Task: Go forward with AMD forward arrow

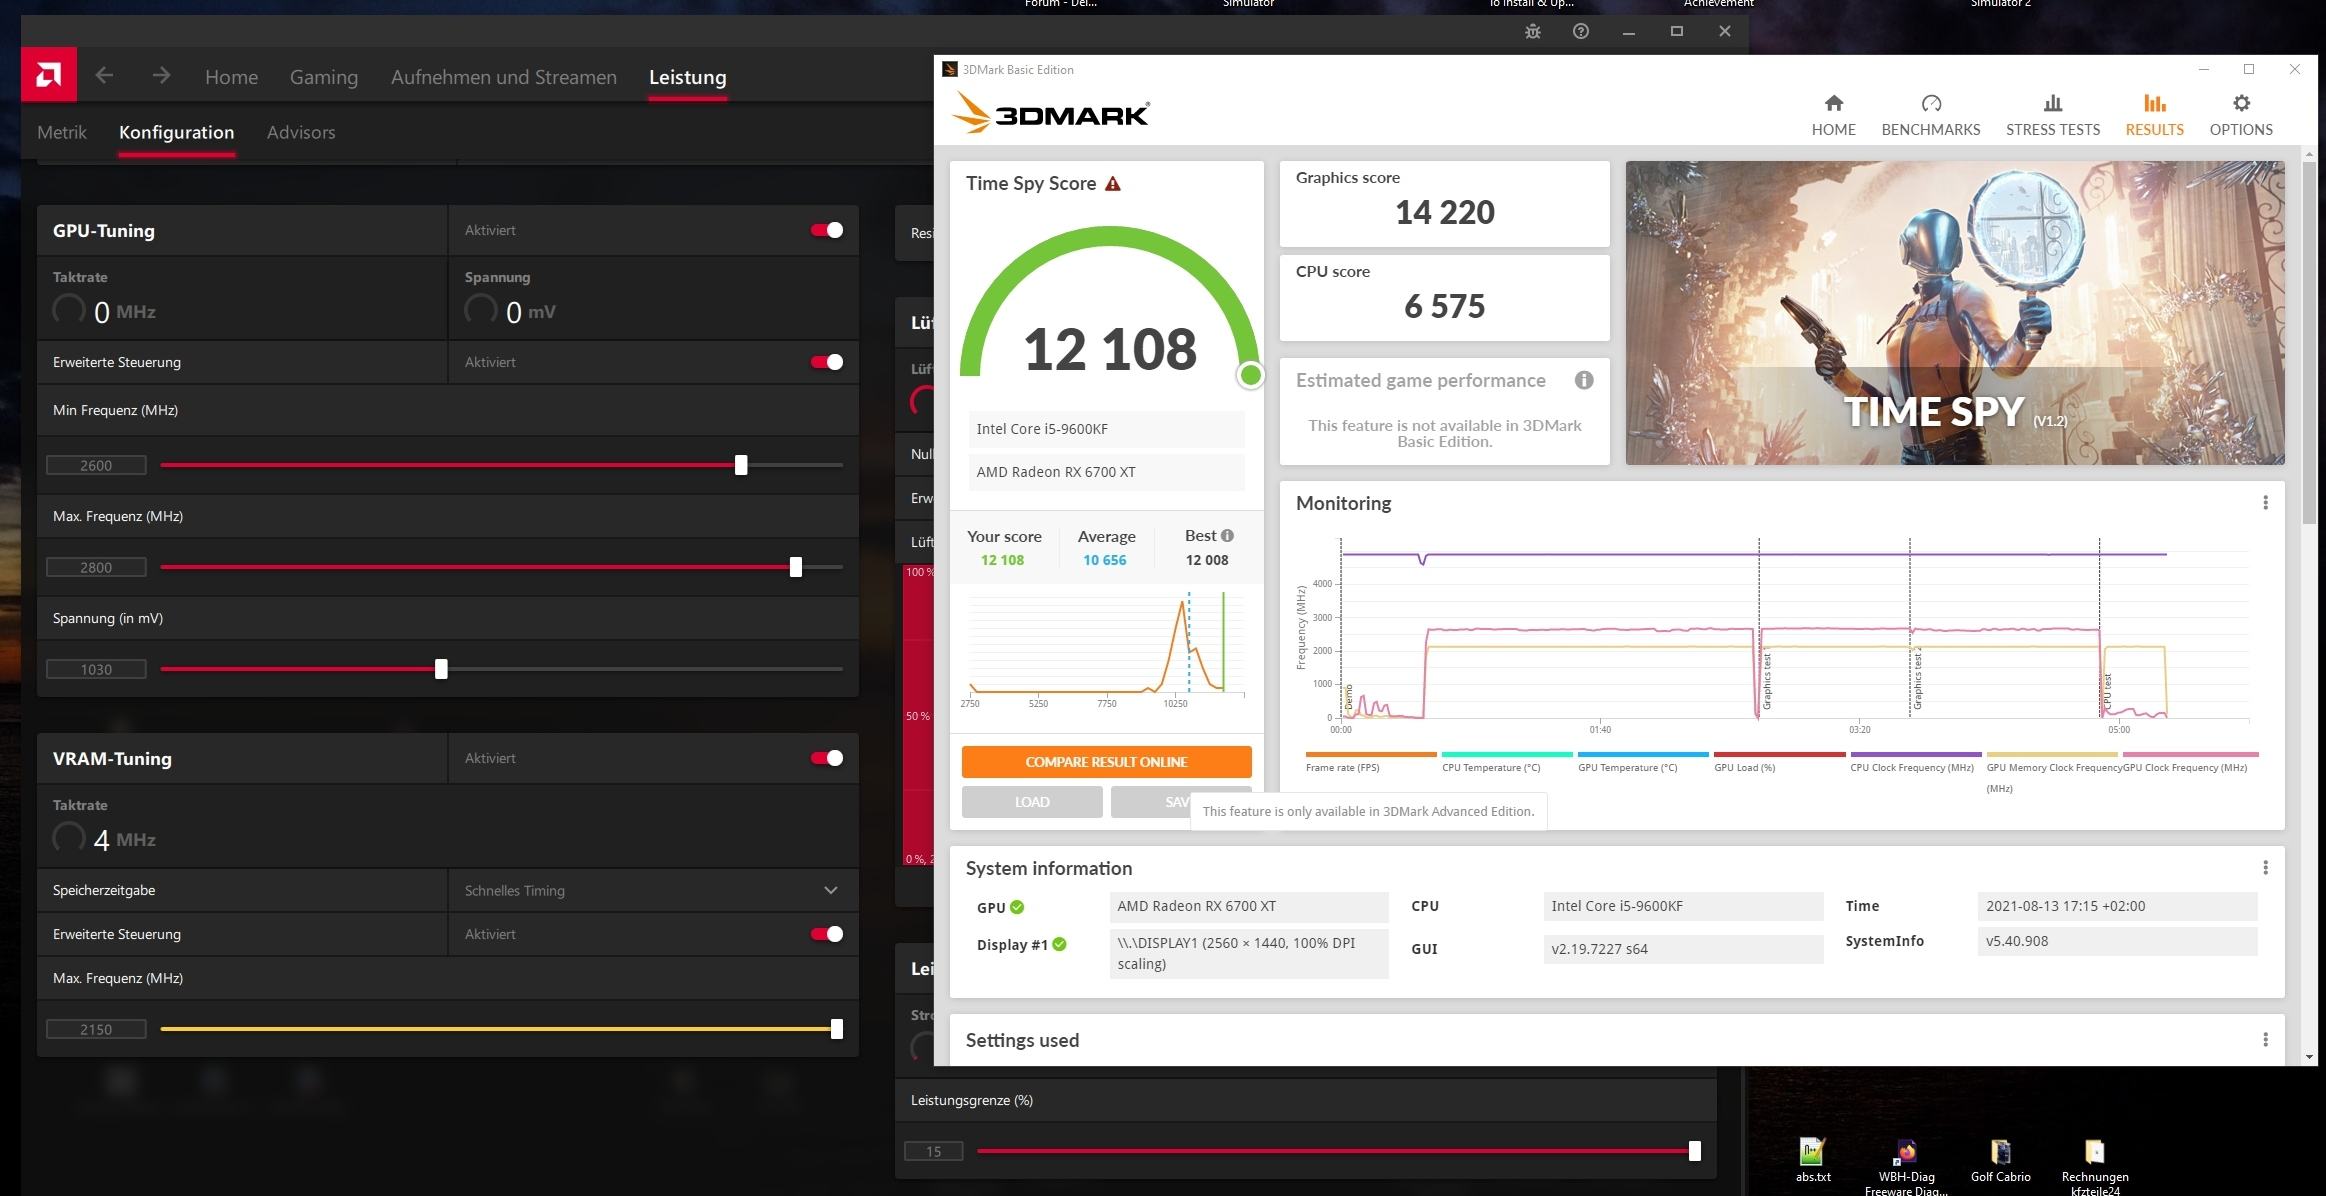Action: coord(161,75)
